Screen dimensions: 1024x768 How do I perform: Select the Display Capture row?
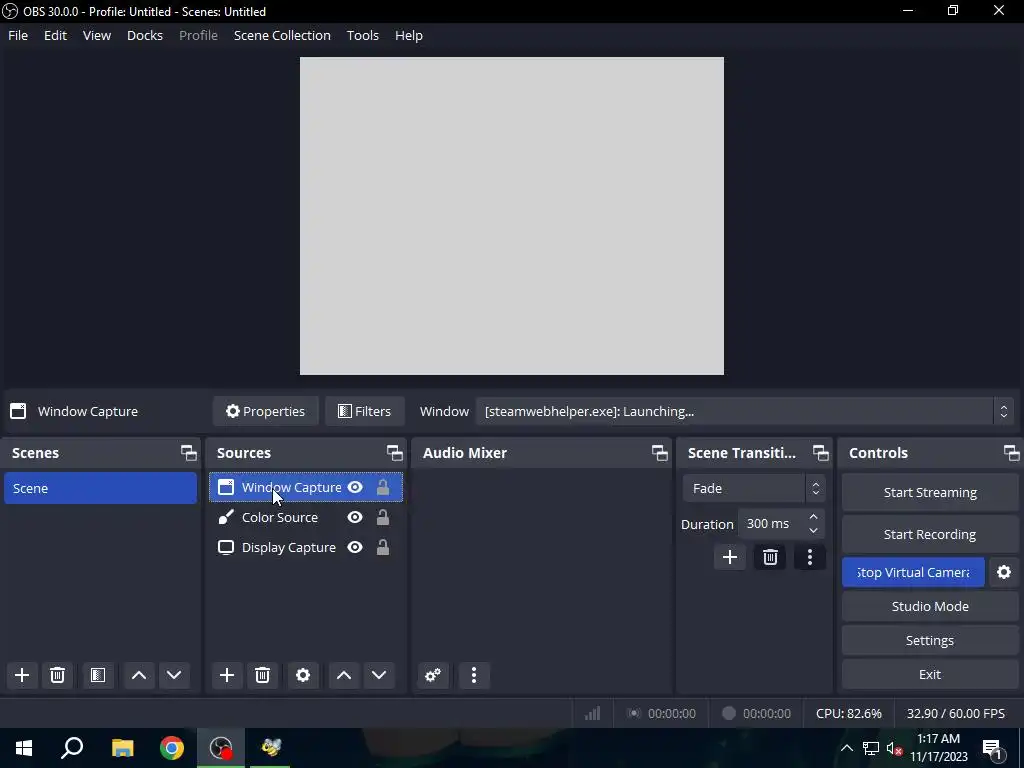pyautogui.click(x=306, y=547)
